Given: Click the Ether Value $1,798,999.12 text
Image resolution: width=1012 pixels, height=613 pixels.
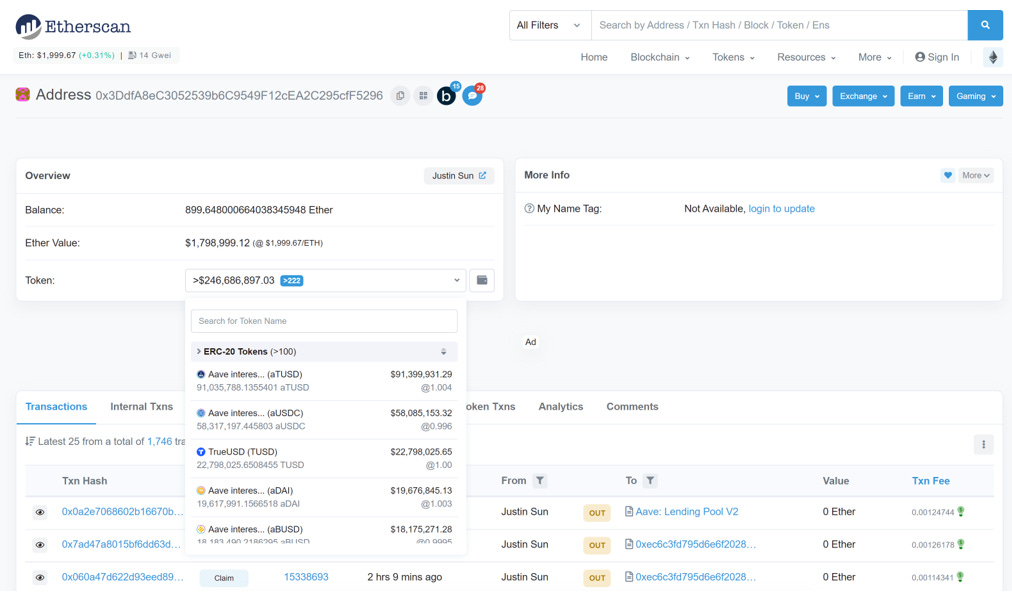Looking at the screenshot, I should pos(217,243).
